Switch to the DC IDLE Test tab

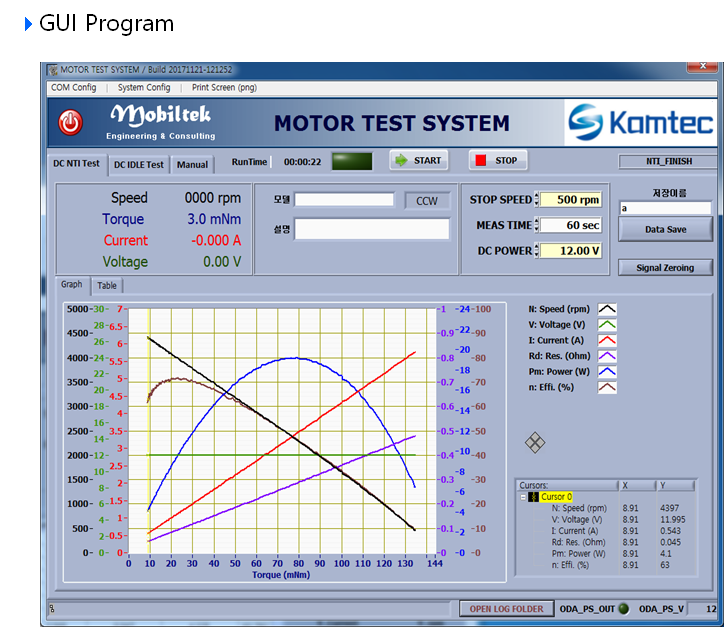(x=139, y=165)
